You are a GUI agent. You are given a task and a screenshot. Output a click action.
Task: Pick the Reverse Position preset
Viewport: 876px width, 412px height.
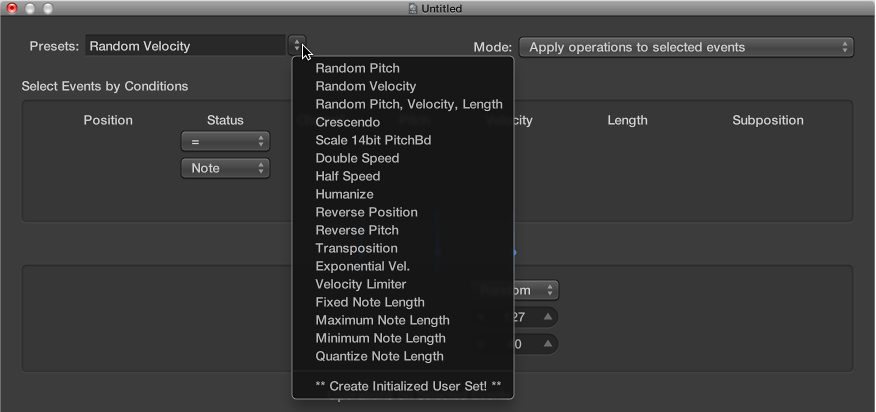click(x=403, y=212)
